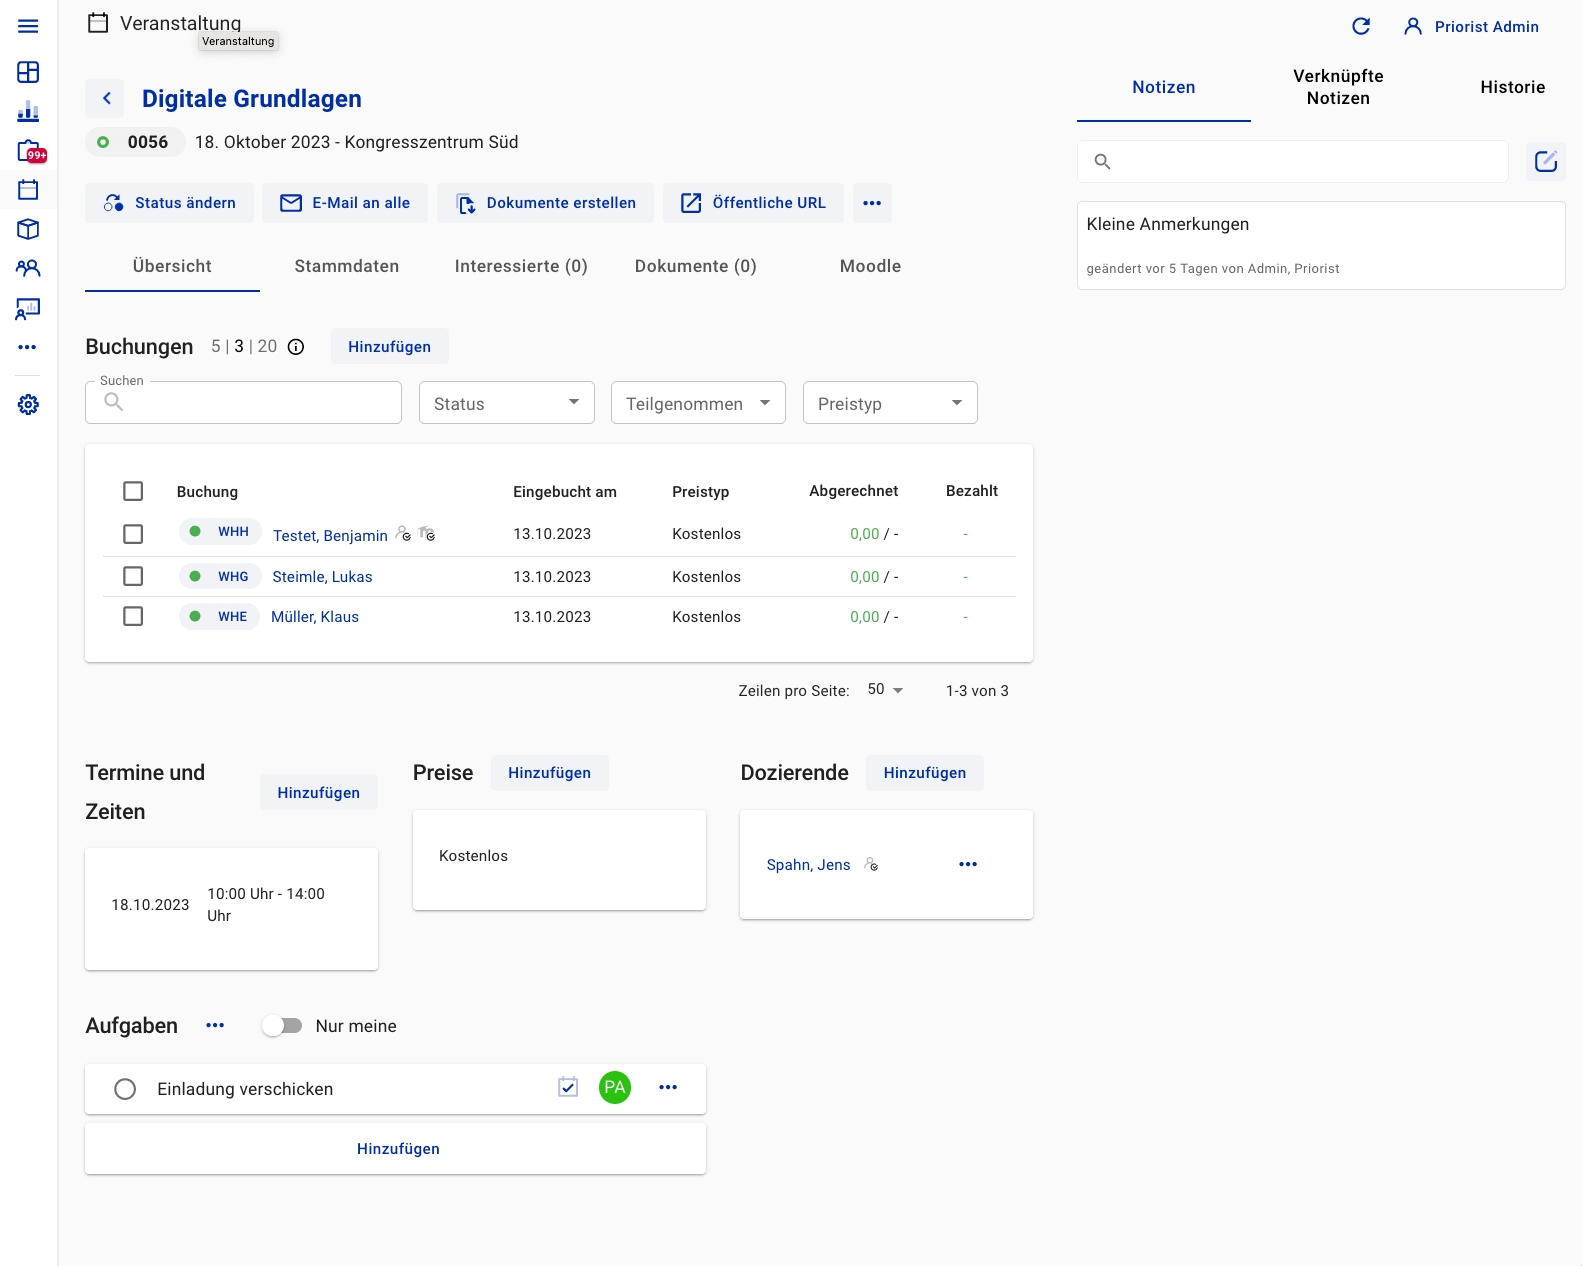1582x1266 pixels.
Task: Open the Preistyp filter dropdown
Action: 889,403
